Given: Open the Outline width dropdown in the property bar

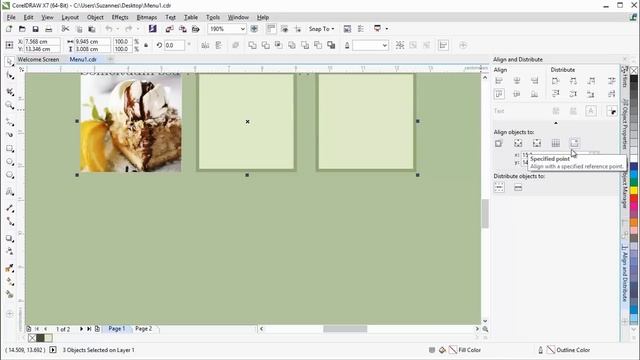Looking at the screenshot, I should 384,45.
